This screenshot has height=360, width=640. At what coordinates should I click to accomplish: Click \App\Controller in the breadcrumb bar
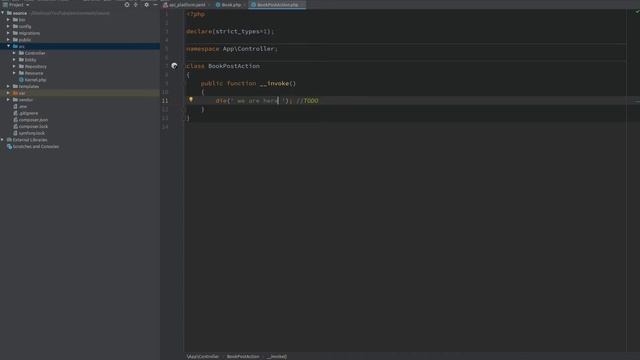tap(203, 356)
